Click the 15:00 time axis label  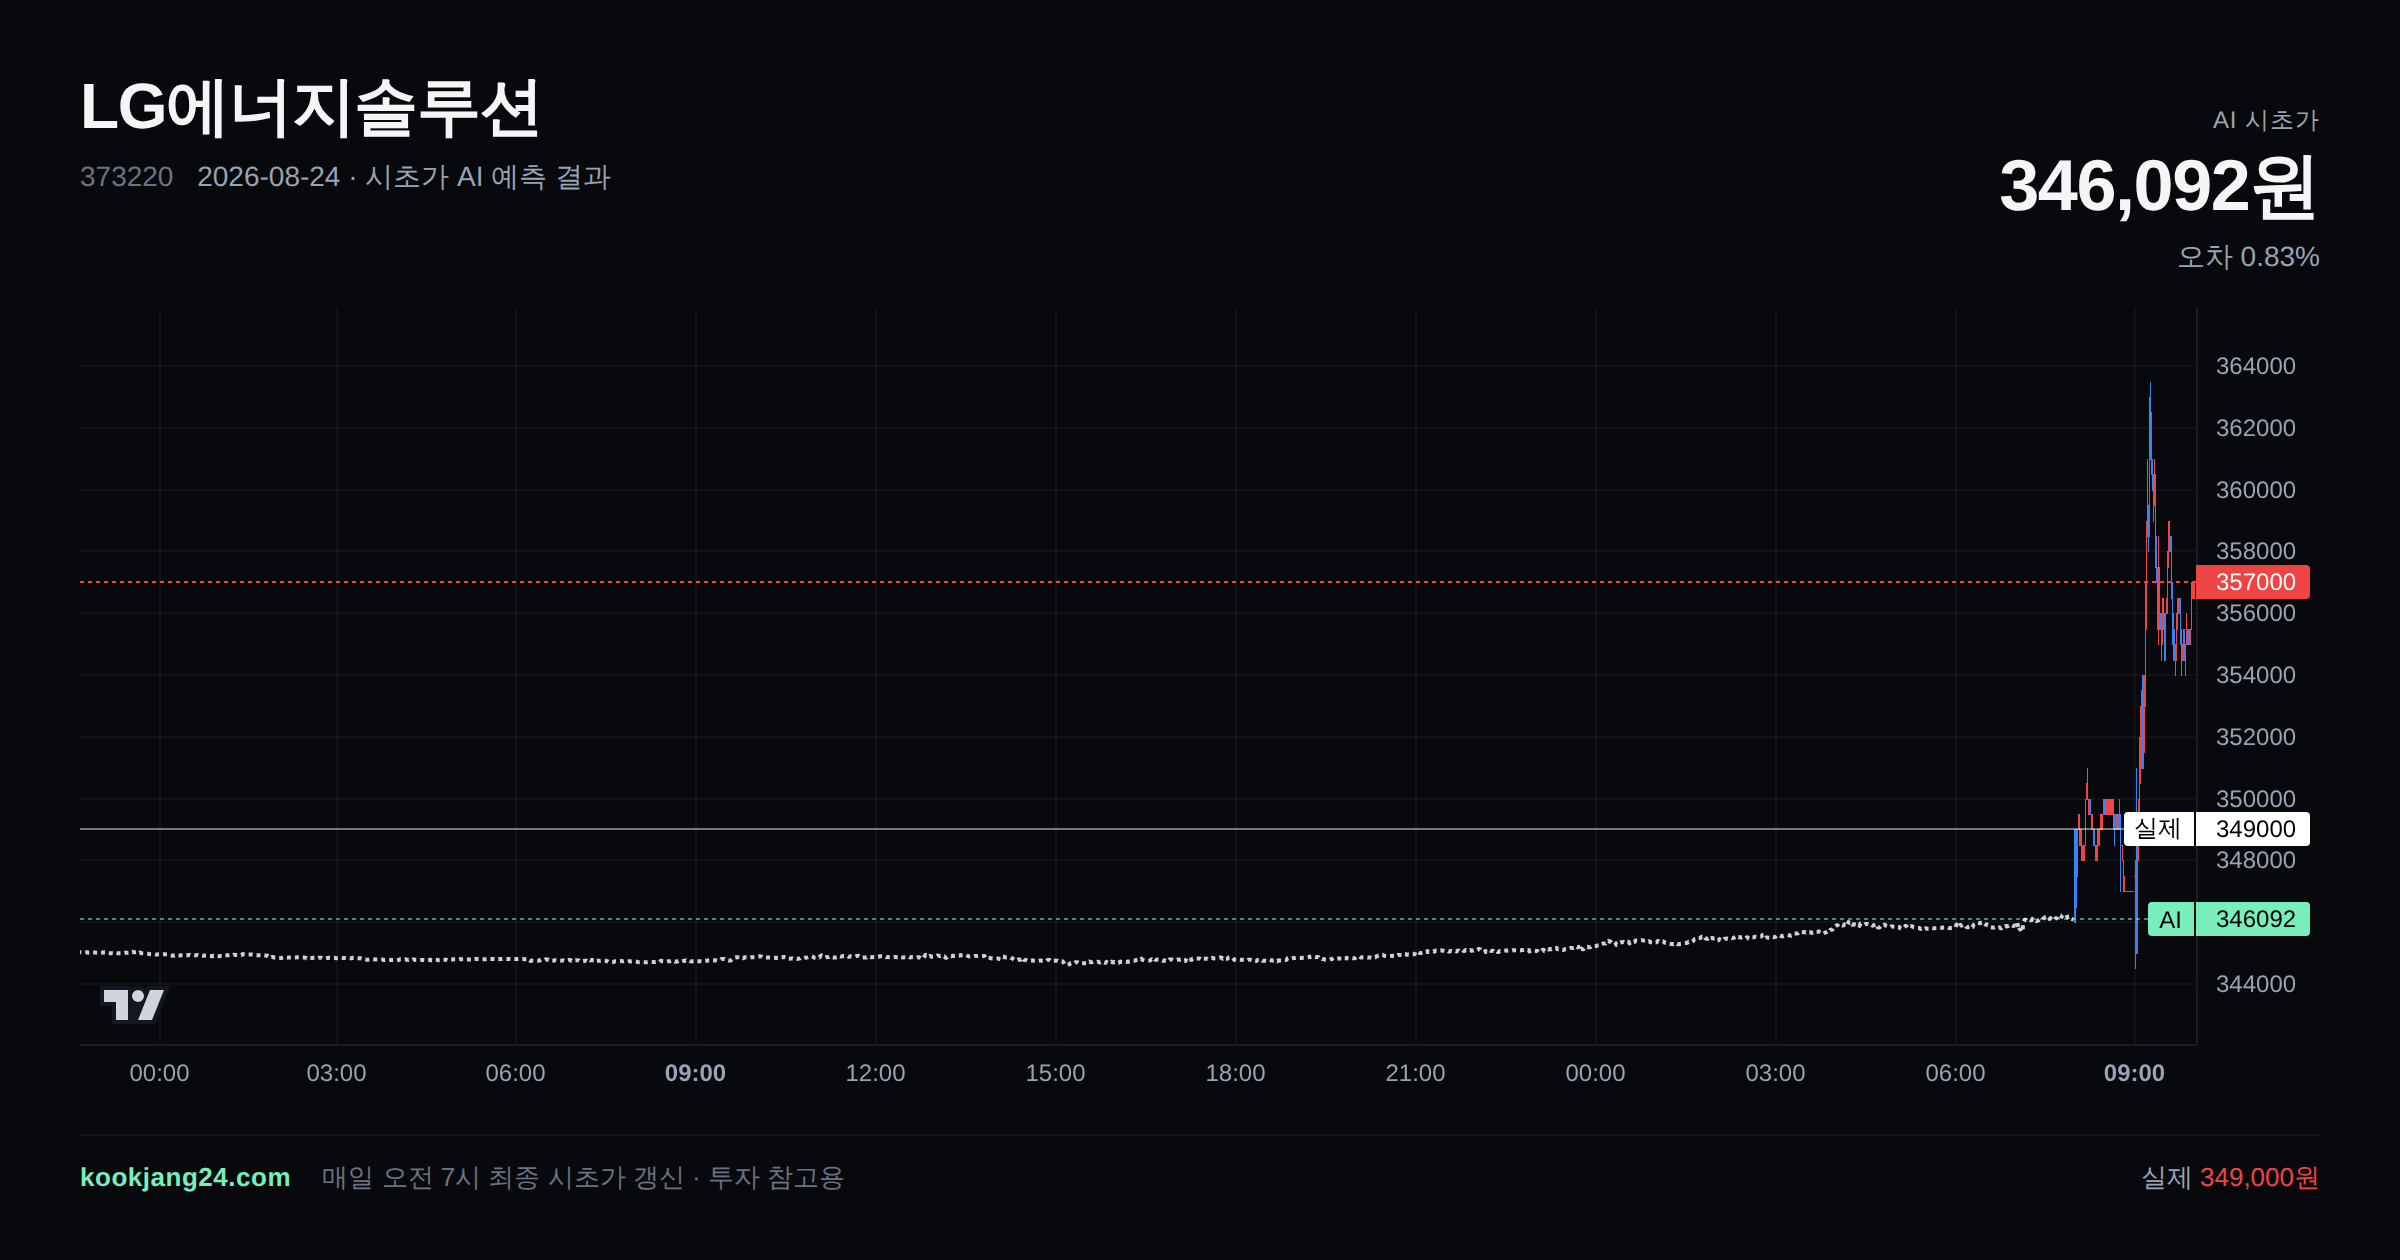1055,1073
